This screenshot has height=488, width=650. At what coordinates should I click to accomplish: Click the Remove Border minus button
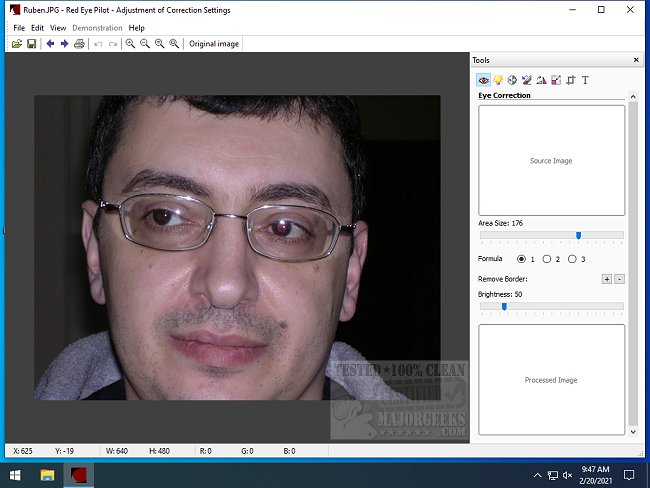[x=619, y=279]
